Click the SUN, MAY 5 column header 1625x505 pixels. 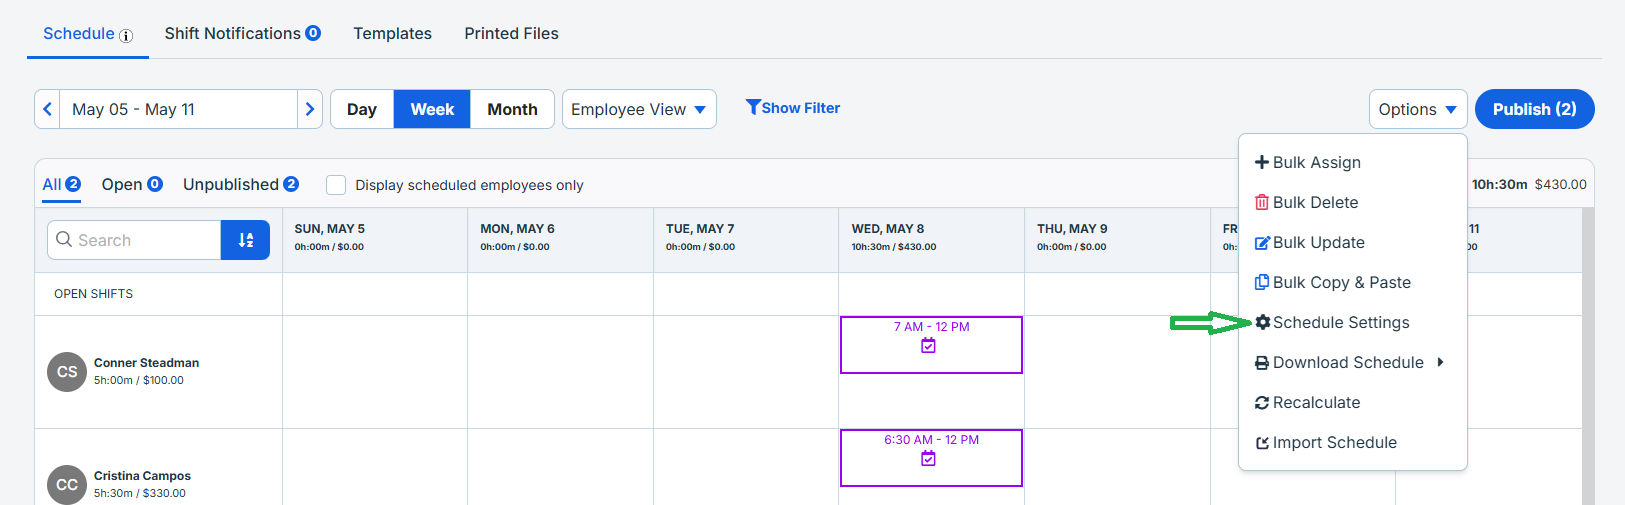[375, 240]
